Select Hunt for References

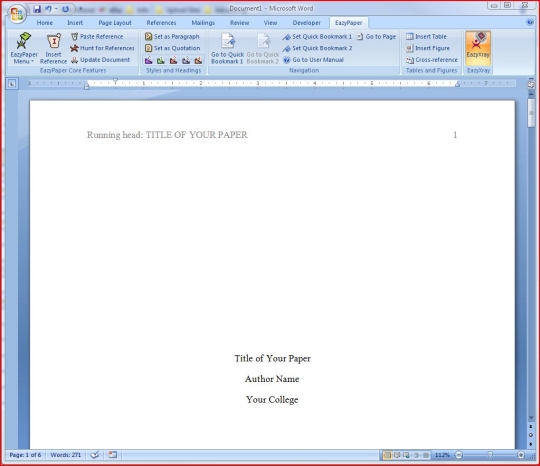(x=102, y=48)
